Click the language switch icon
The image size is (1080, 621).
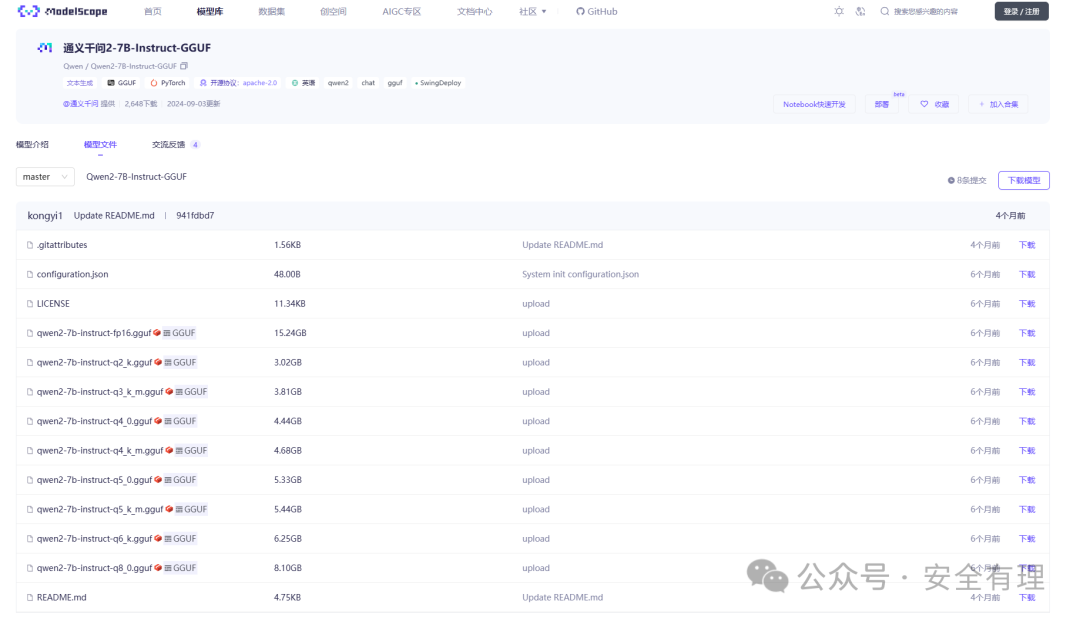pyautogui.click(x=860, y=11)
